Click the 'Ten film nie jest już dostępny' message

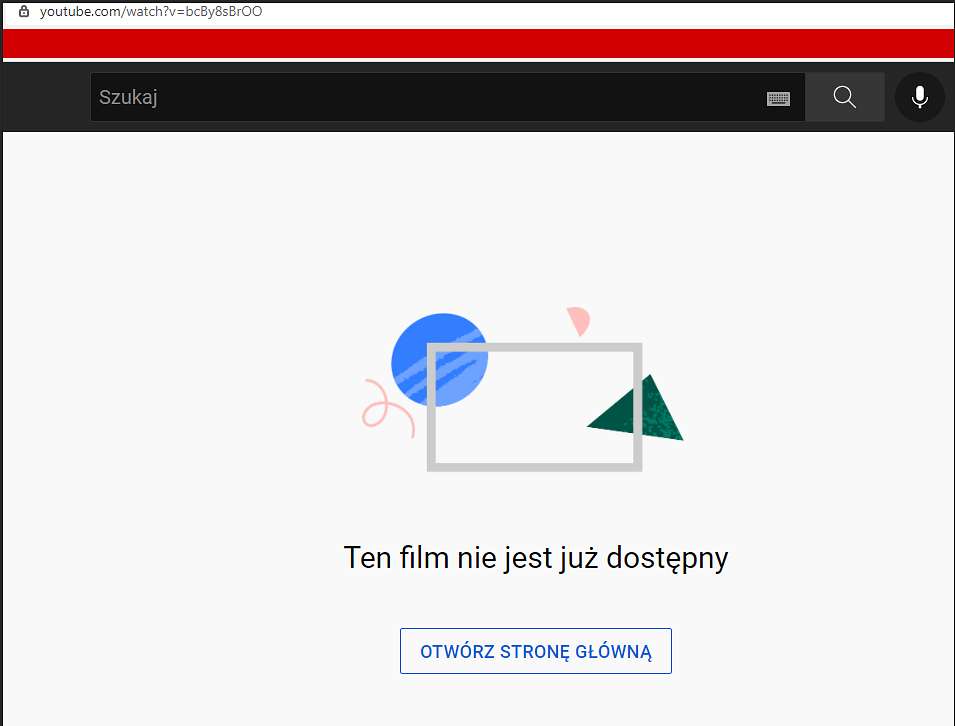click(536, 558)
